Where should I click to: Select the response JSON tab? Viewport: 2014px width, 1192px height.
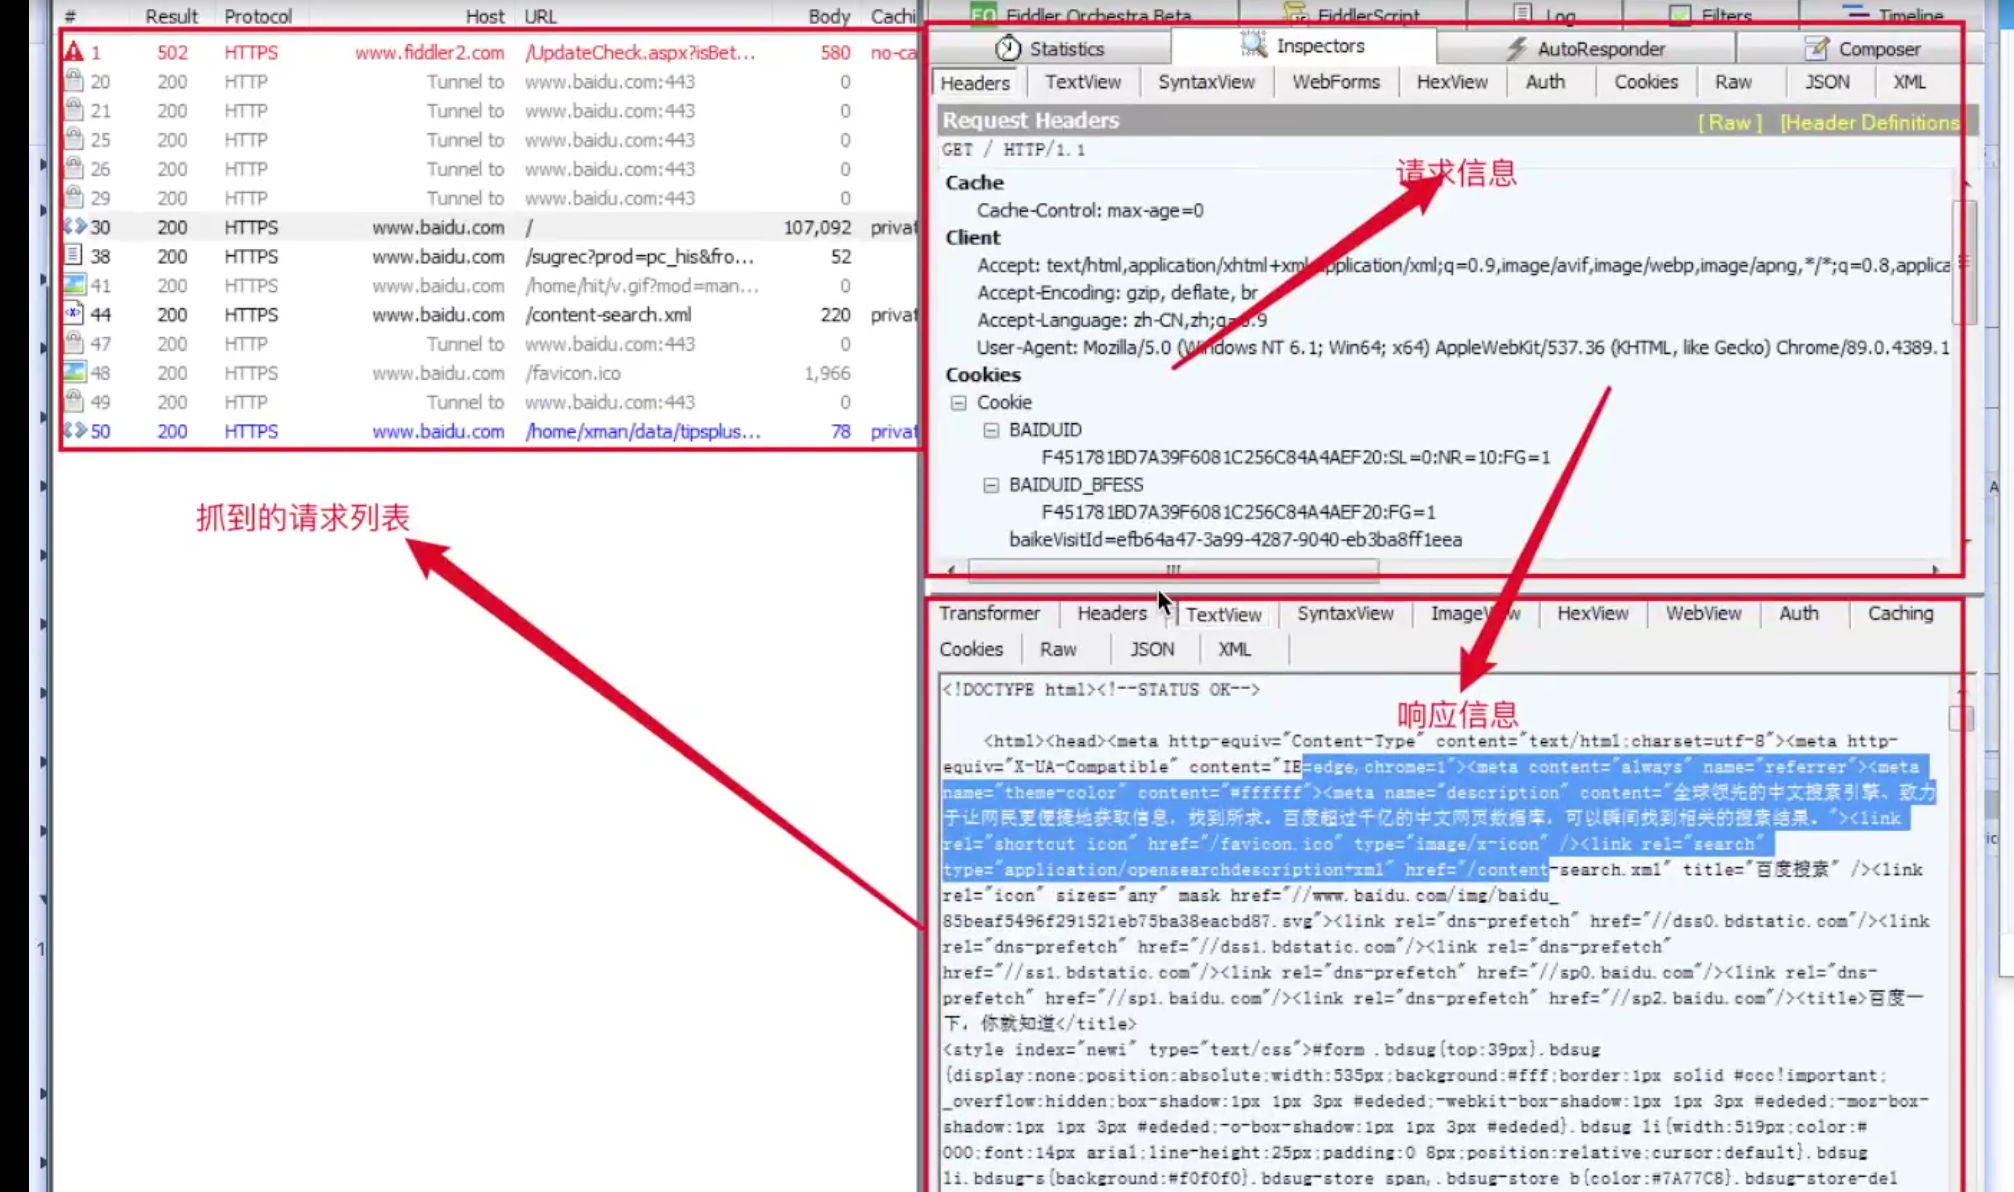pos(1151,649)
